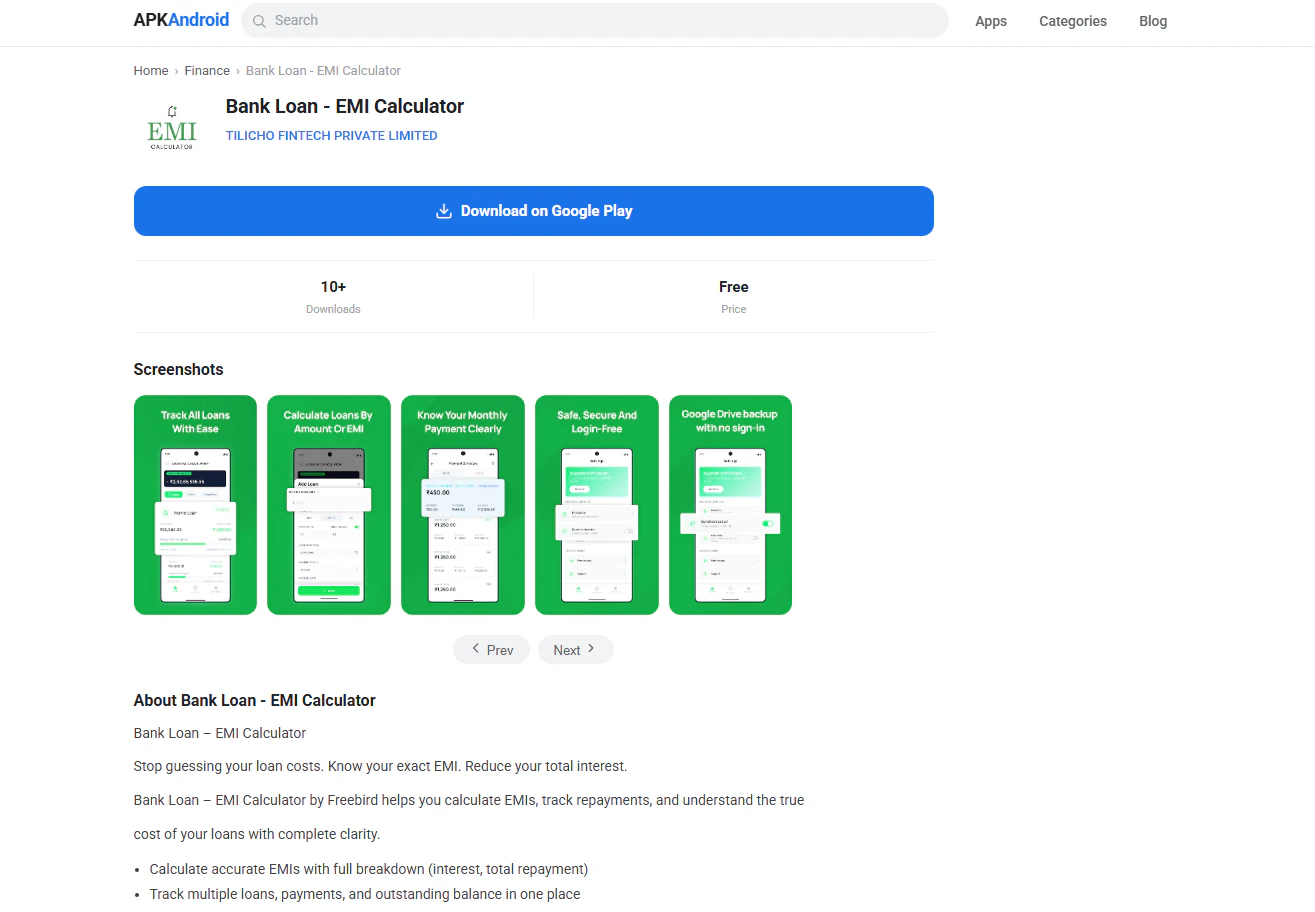
Task: Click the 'Bank Loan - EMI Calculator' page title
Action: [345, 106]
